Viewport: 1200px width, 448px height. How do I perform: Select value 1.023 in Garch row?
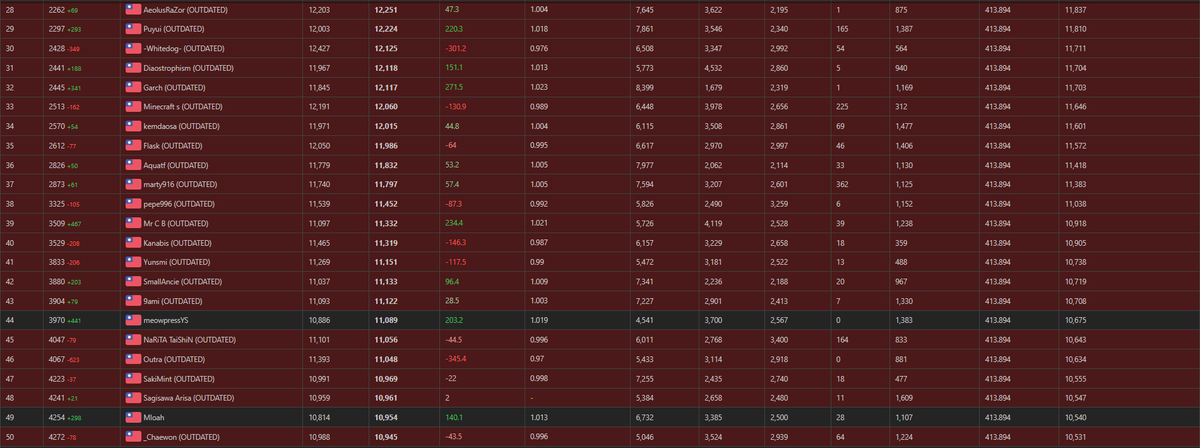tap(539, 87)
